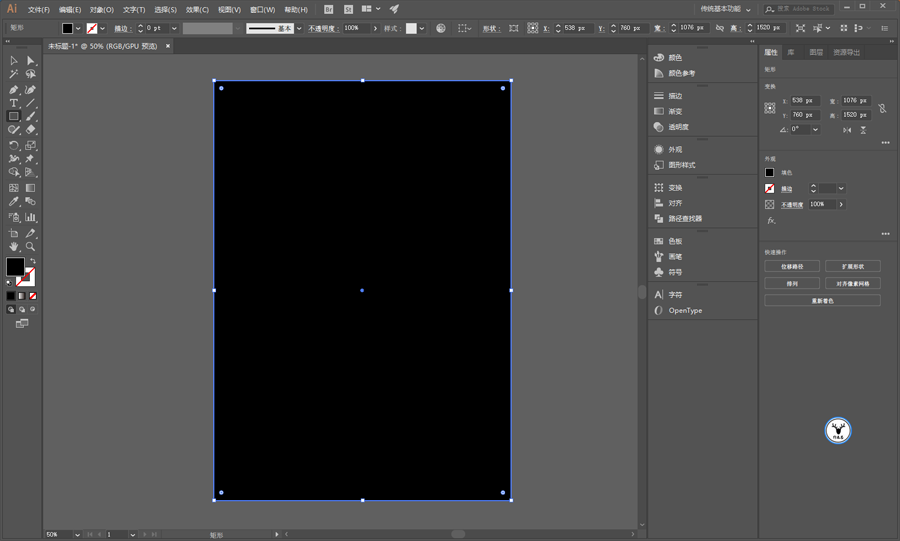This screenshot has width=900, height=541.
Task: Click the black 填色 swatch in Properties
Action: 770,173
